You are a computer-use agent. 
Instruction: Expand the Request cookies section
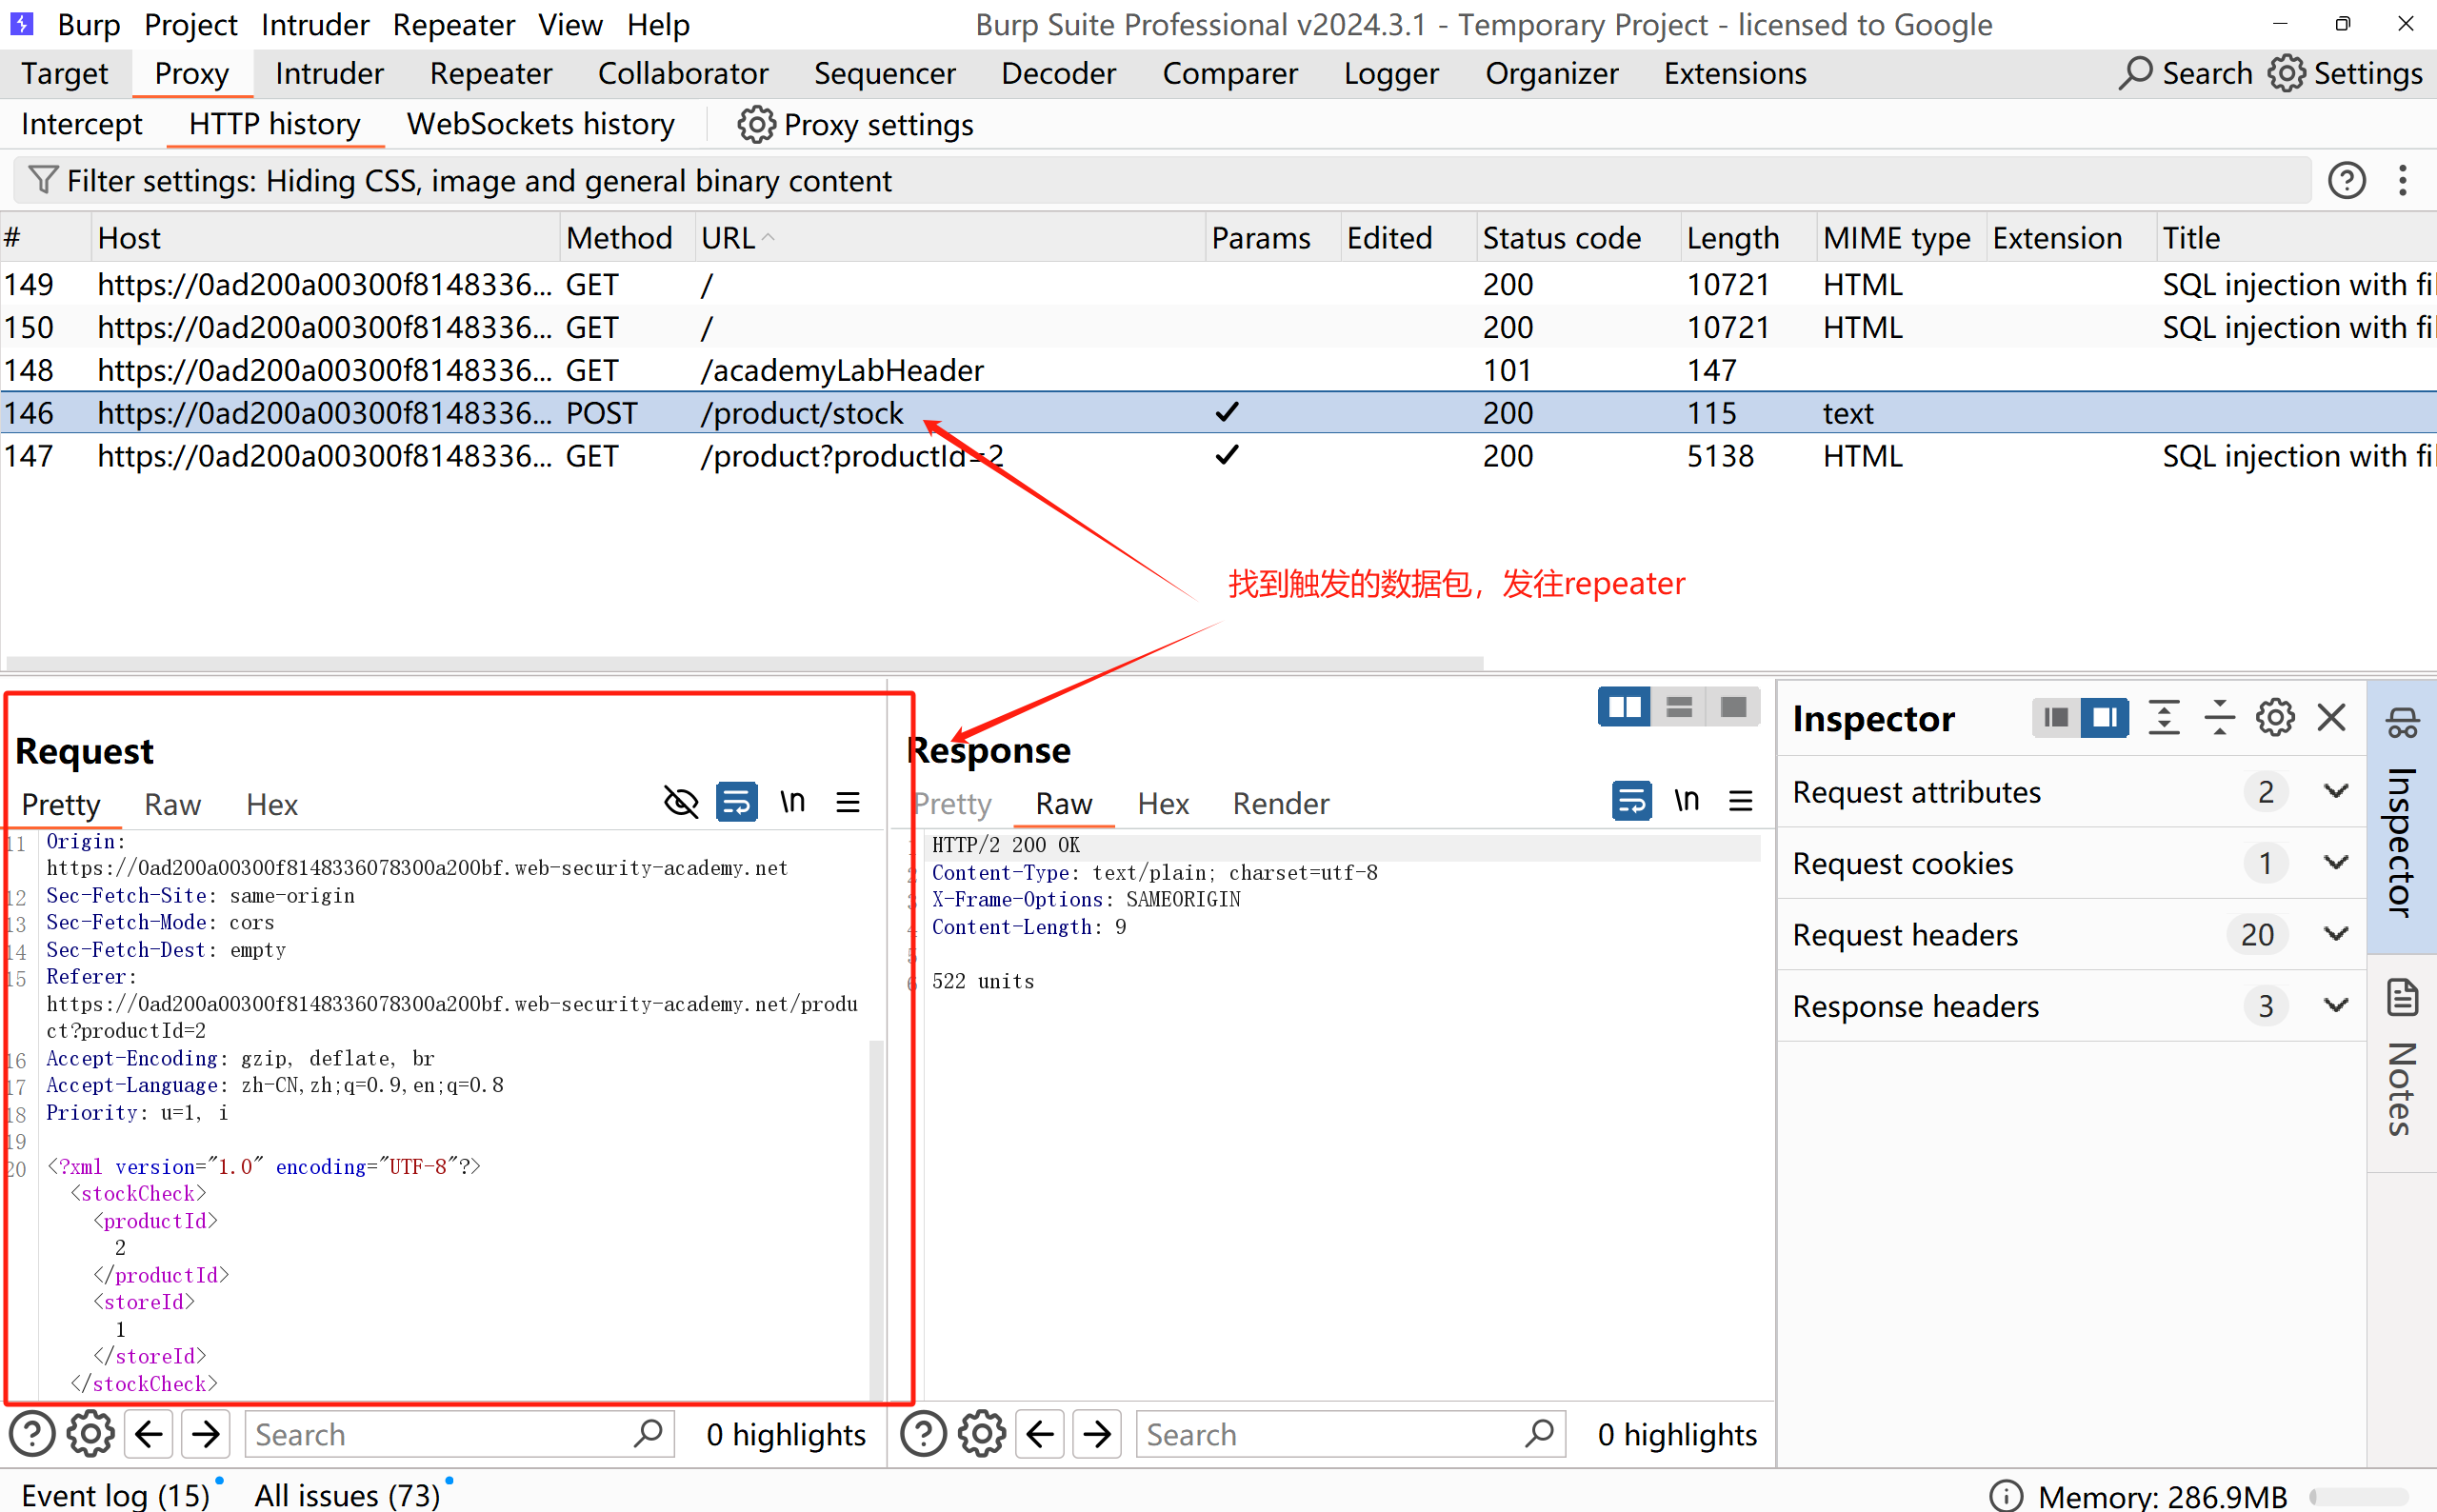click(2335, 862)
